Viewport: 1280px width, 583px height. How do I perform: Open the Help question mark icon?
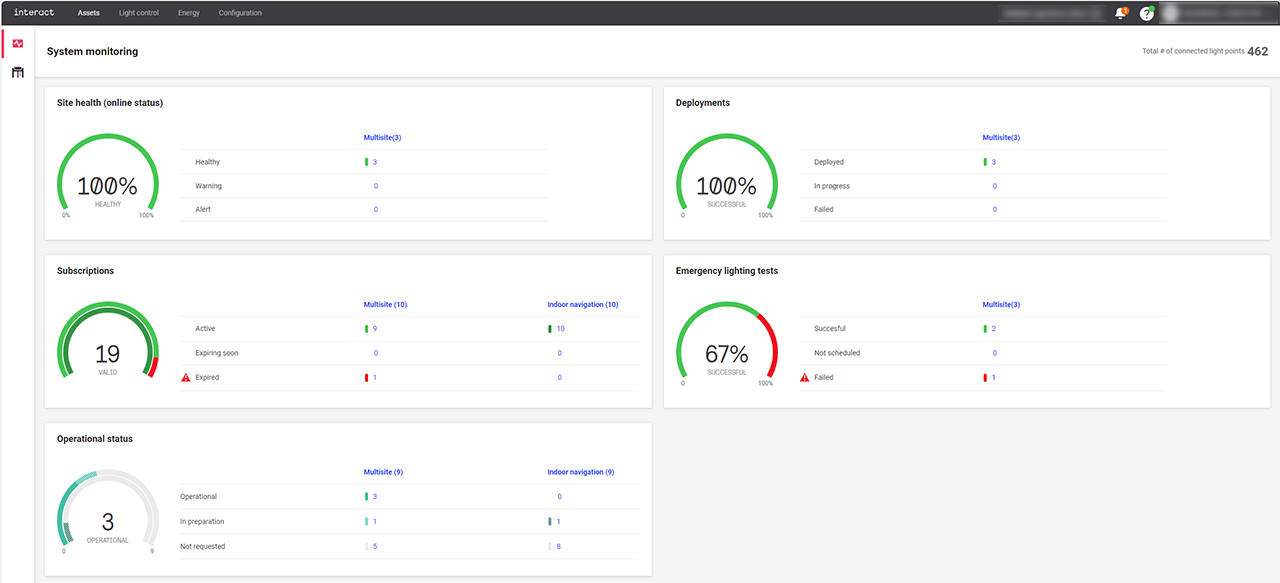coord(1146,13)
